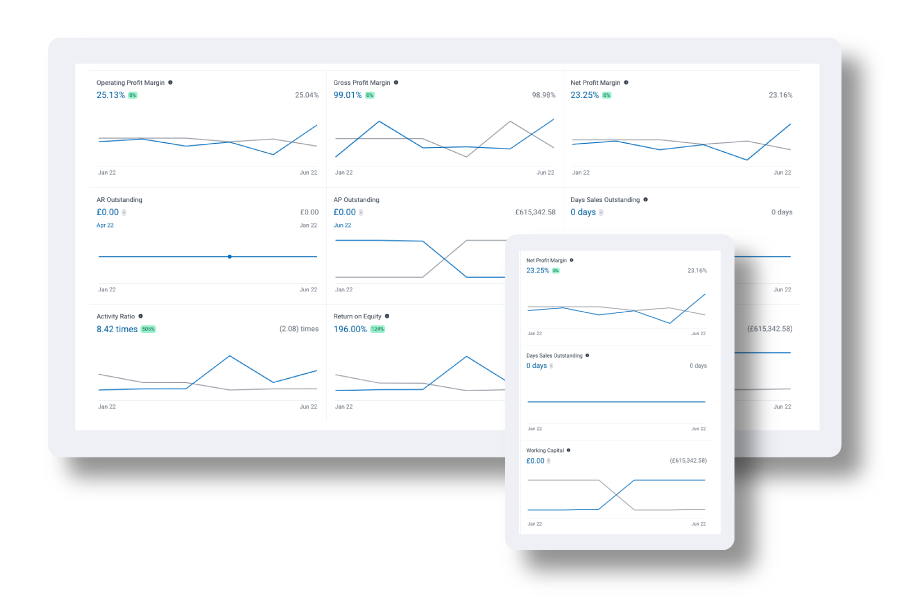This screenshot has width=900, height=603.
Task: Open the AP Outstanding title
Action: 356,200
